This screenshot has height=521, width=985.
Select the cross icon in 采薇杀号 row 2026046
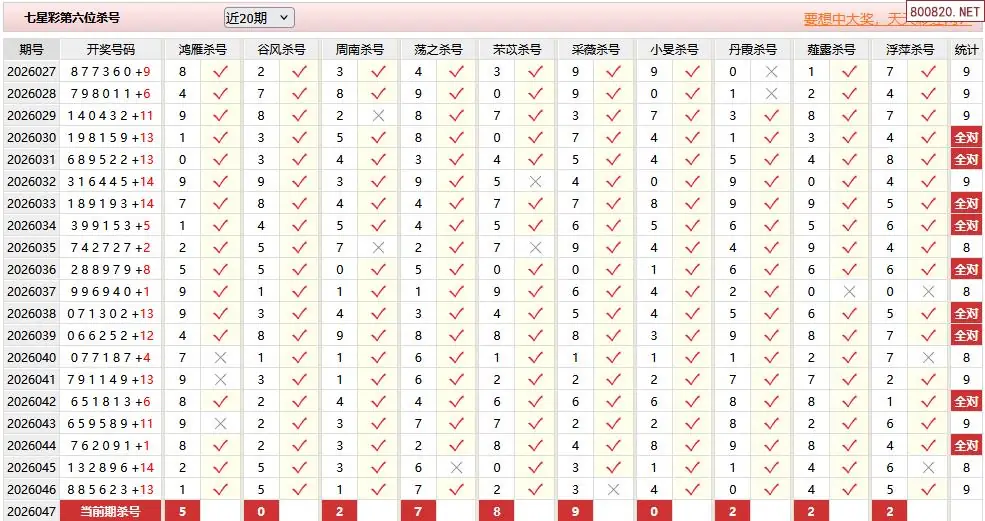(614, 489)
